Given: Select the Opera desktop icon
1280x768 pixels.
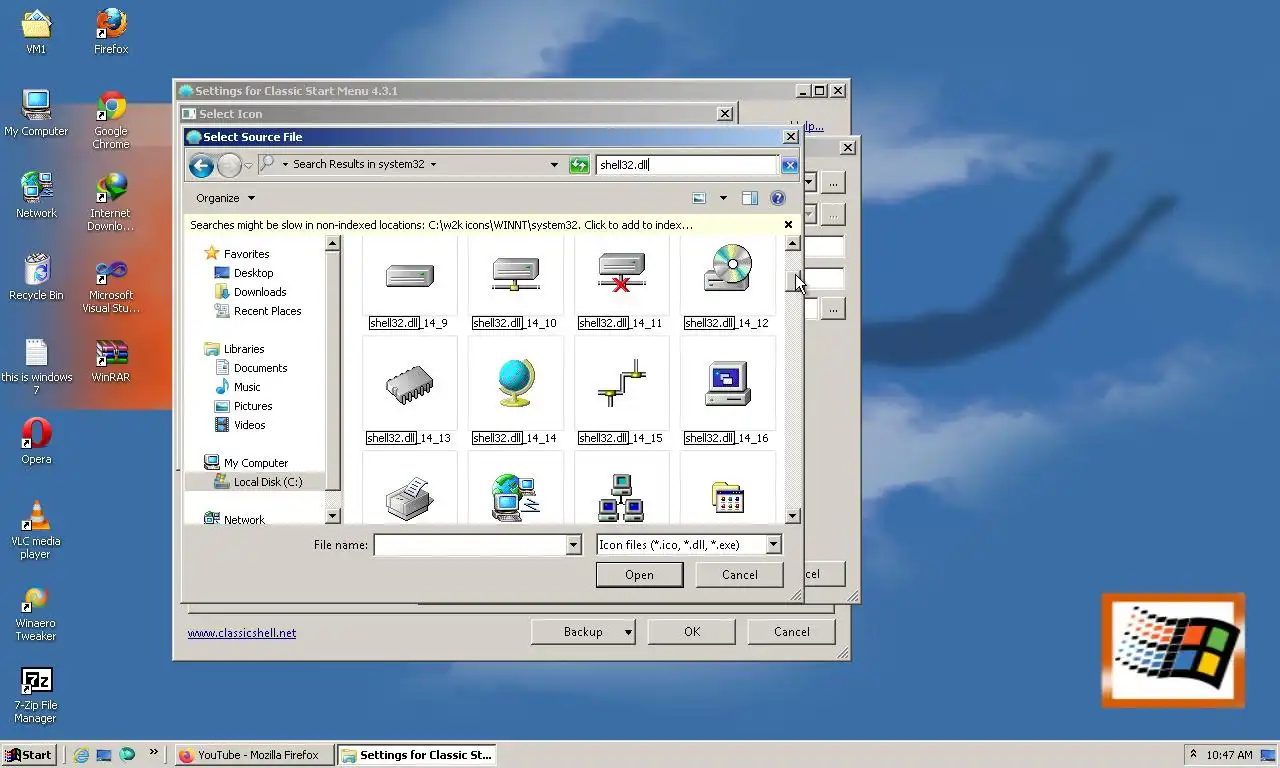Looking at the screenshot, I should tap(36, 441).
